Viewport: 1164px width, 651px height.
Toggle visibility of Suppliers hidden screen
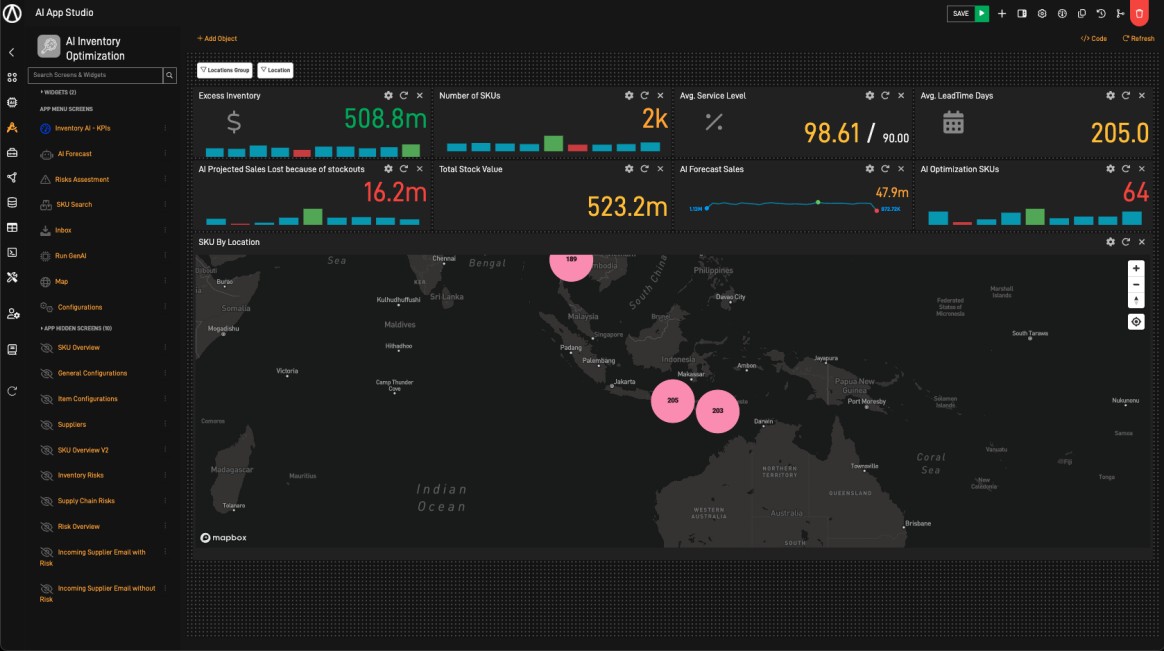[x=46, y=425]
